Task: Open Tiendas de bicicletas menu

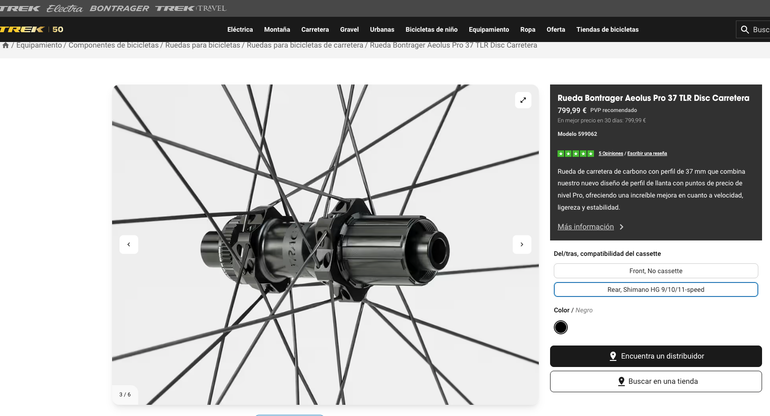Action: 607,29
